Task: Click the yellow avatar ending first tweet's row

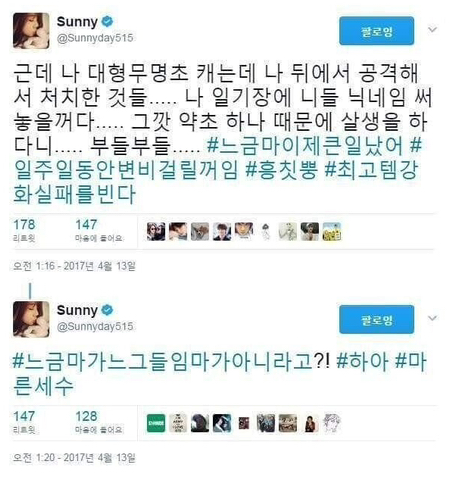Action: (332, 232)
